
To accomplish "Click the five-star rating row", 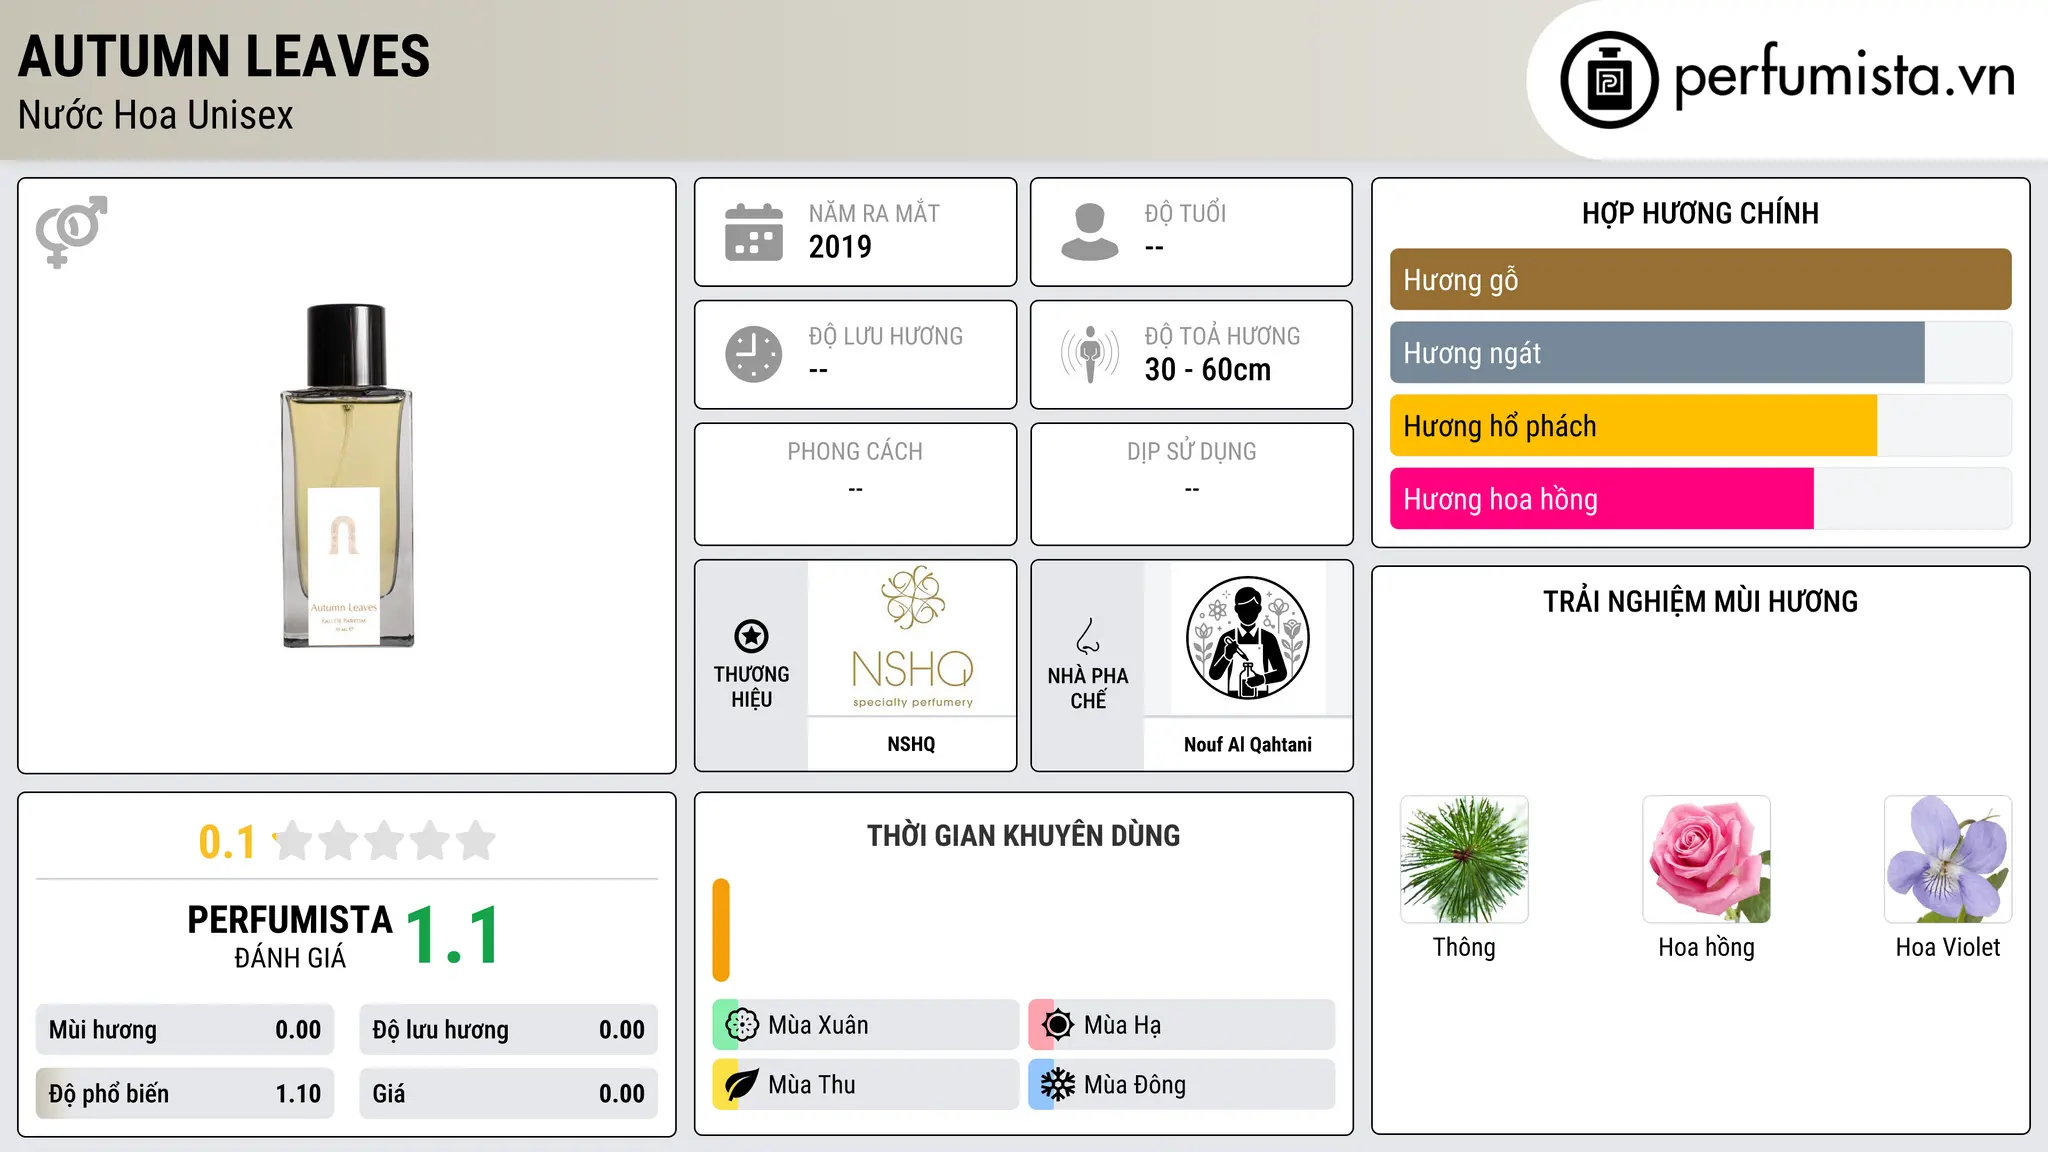I will pos(385,841).
